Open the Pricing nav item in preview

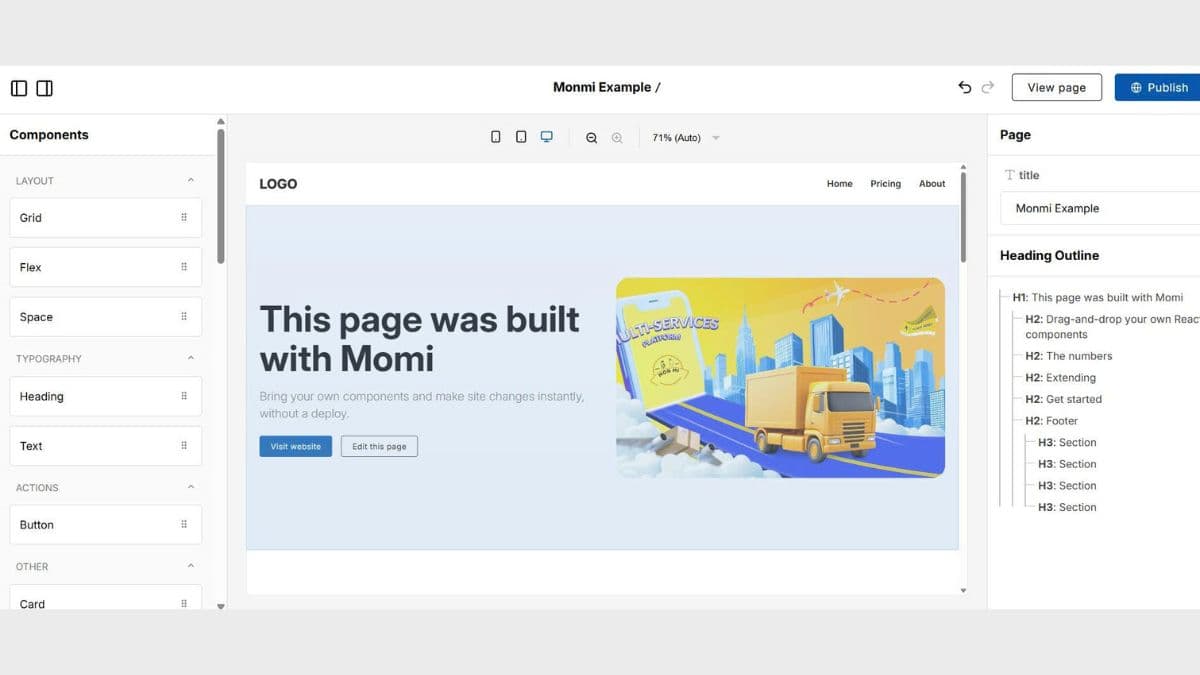click(885, 184)
